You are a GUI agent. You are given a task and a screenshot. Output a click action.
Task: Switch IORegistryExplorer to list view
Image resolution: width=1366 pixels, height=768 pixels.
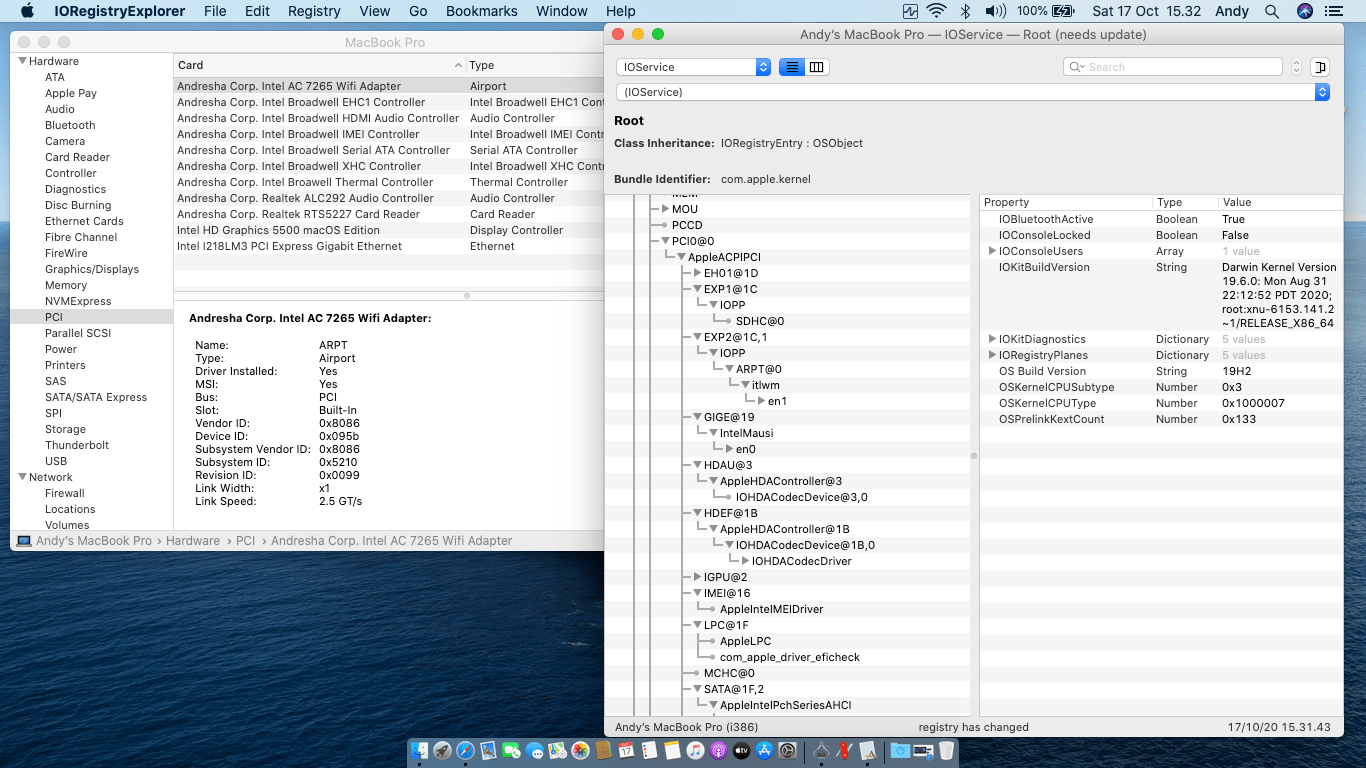[x=792, y=67]
